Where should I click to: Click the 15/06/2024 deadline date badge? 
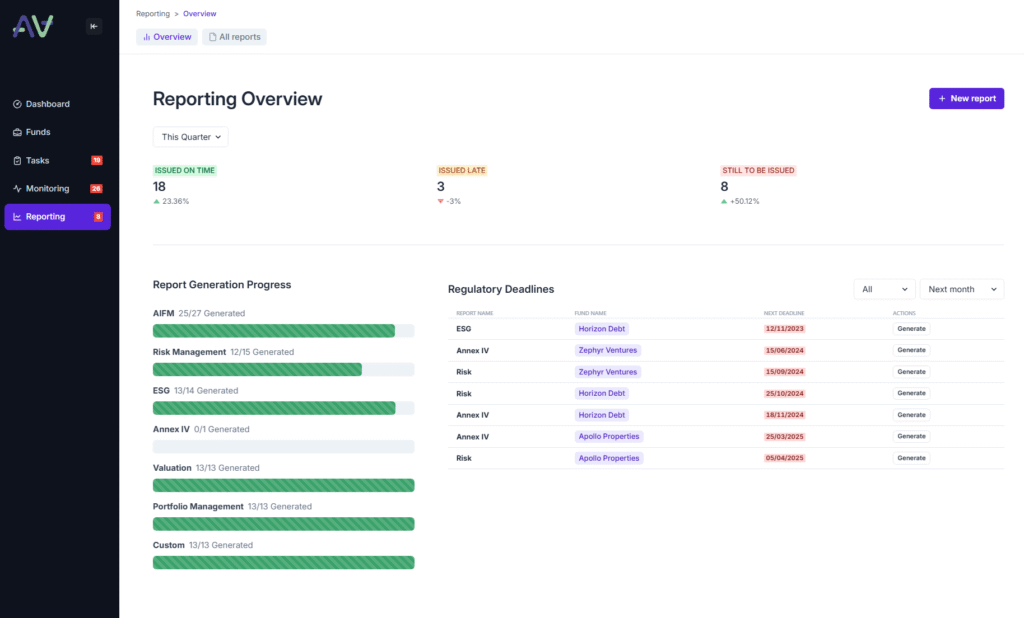tap(785, 350)
